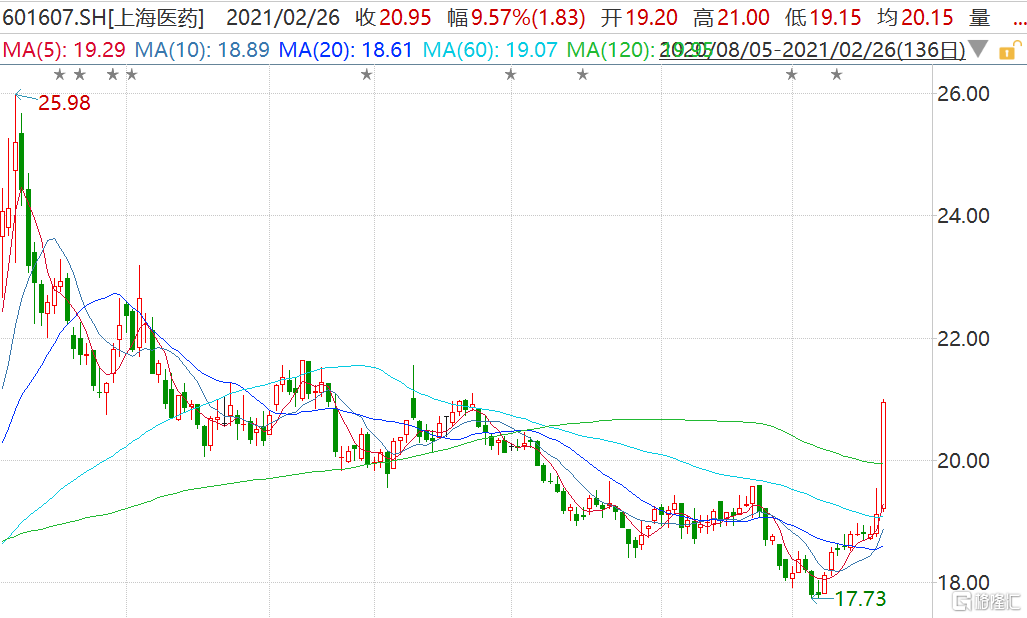This screenshot has width=1027, height=618.
Task: Click the low price 低19.15
Action: coord(823,17)
